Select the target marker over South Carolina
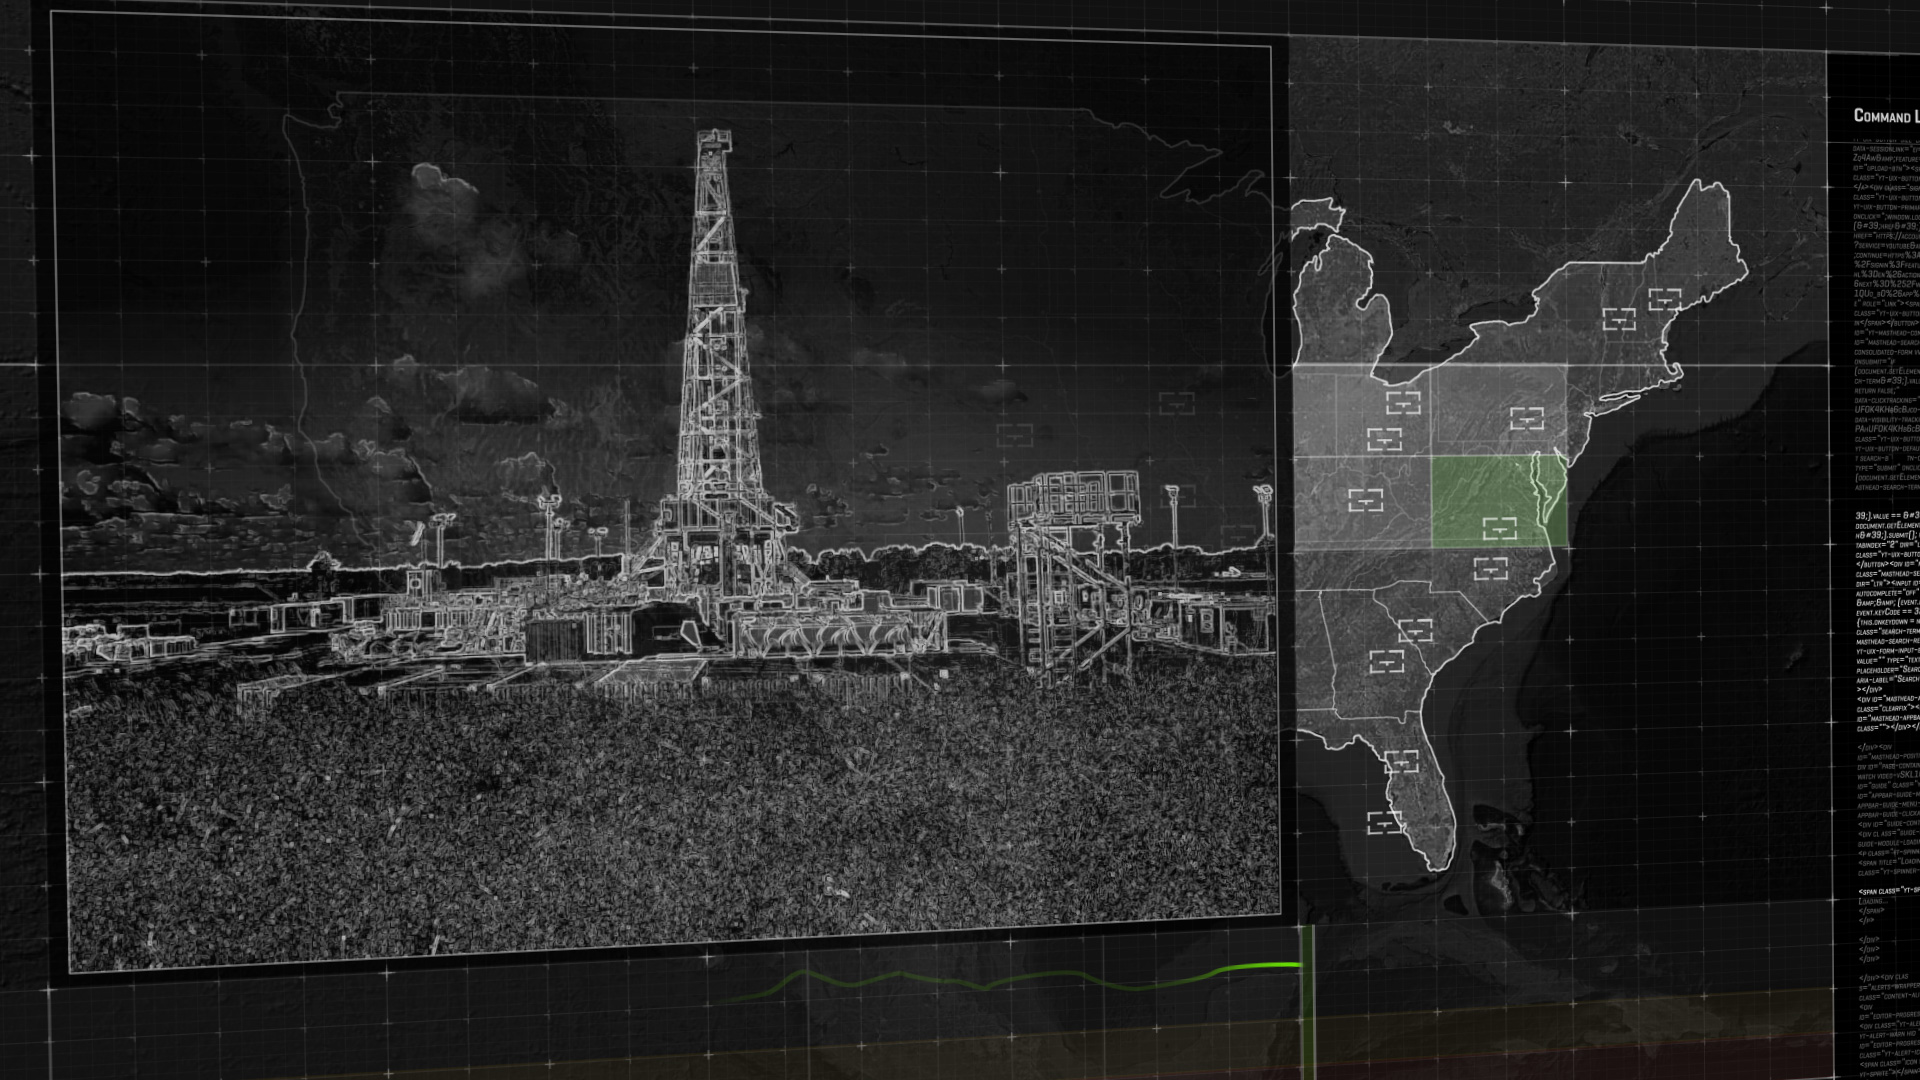The image size is (1920, 1080). pos(1416,630)
